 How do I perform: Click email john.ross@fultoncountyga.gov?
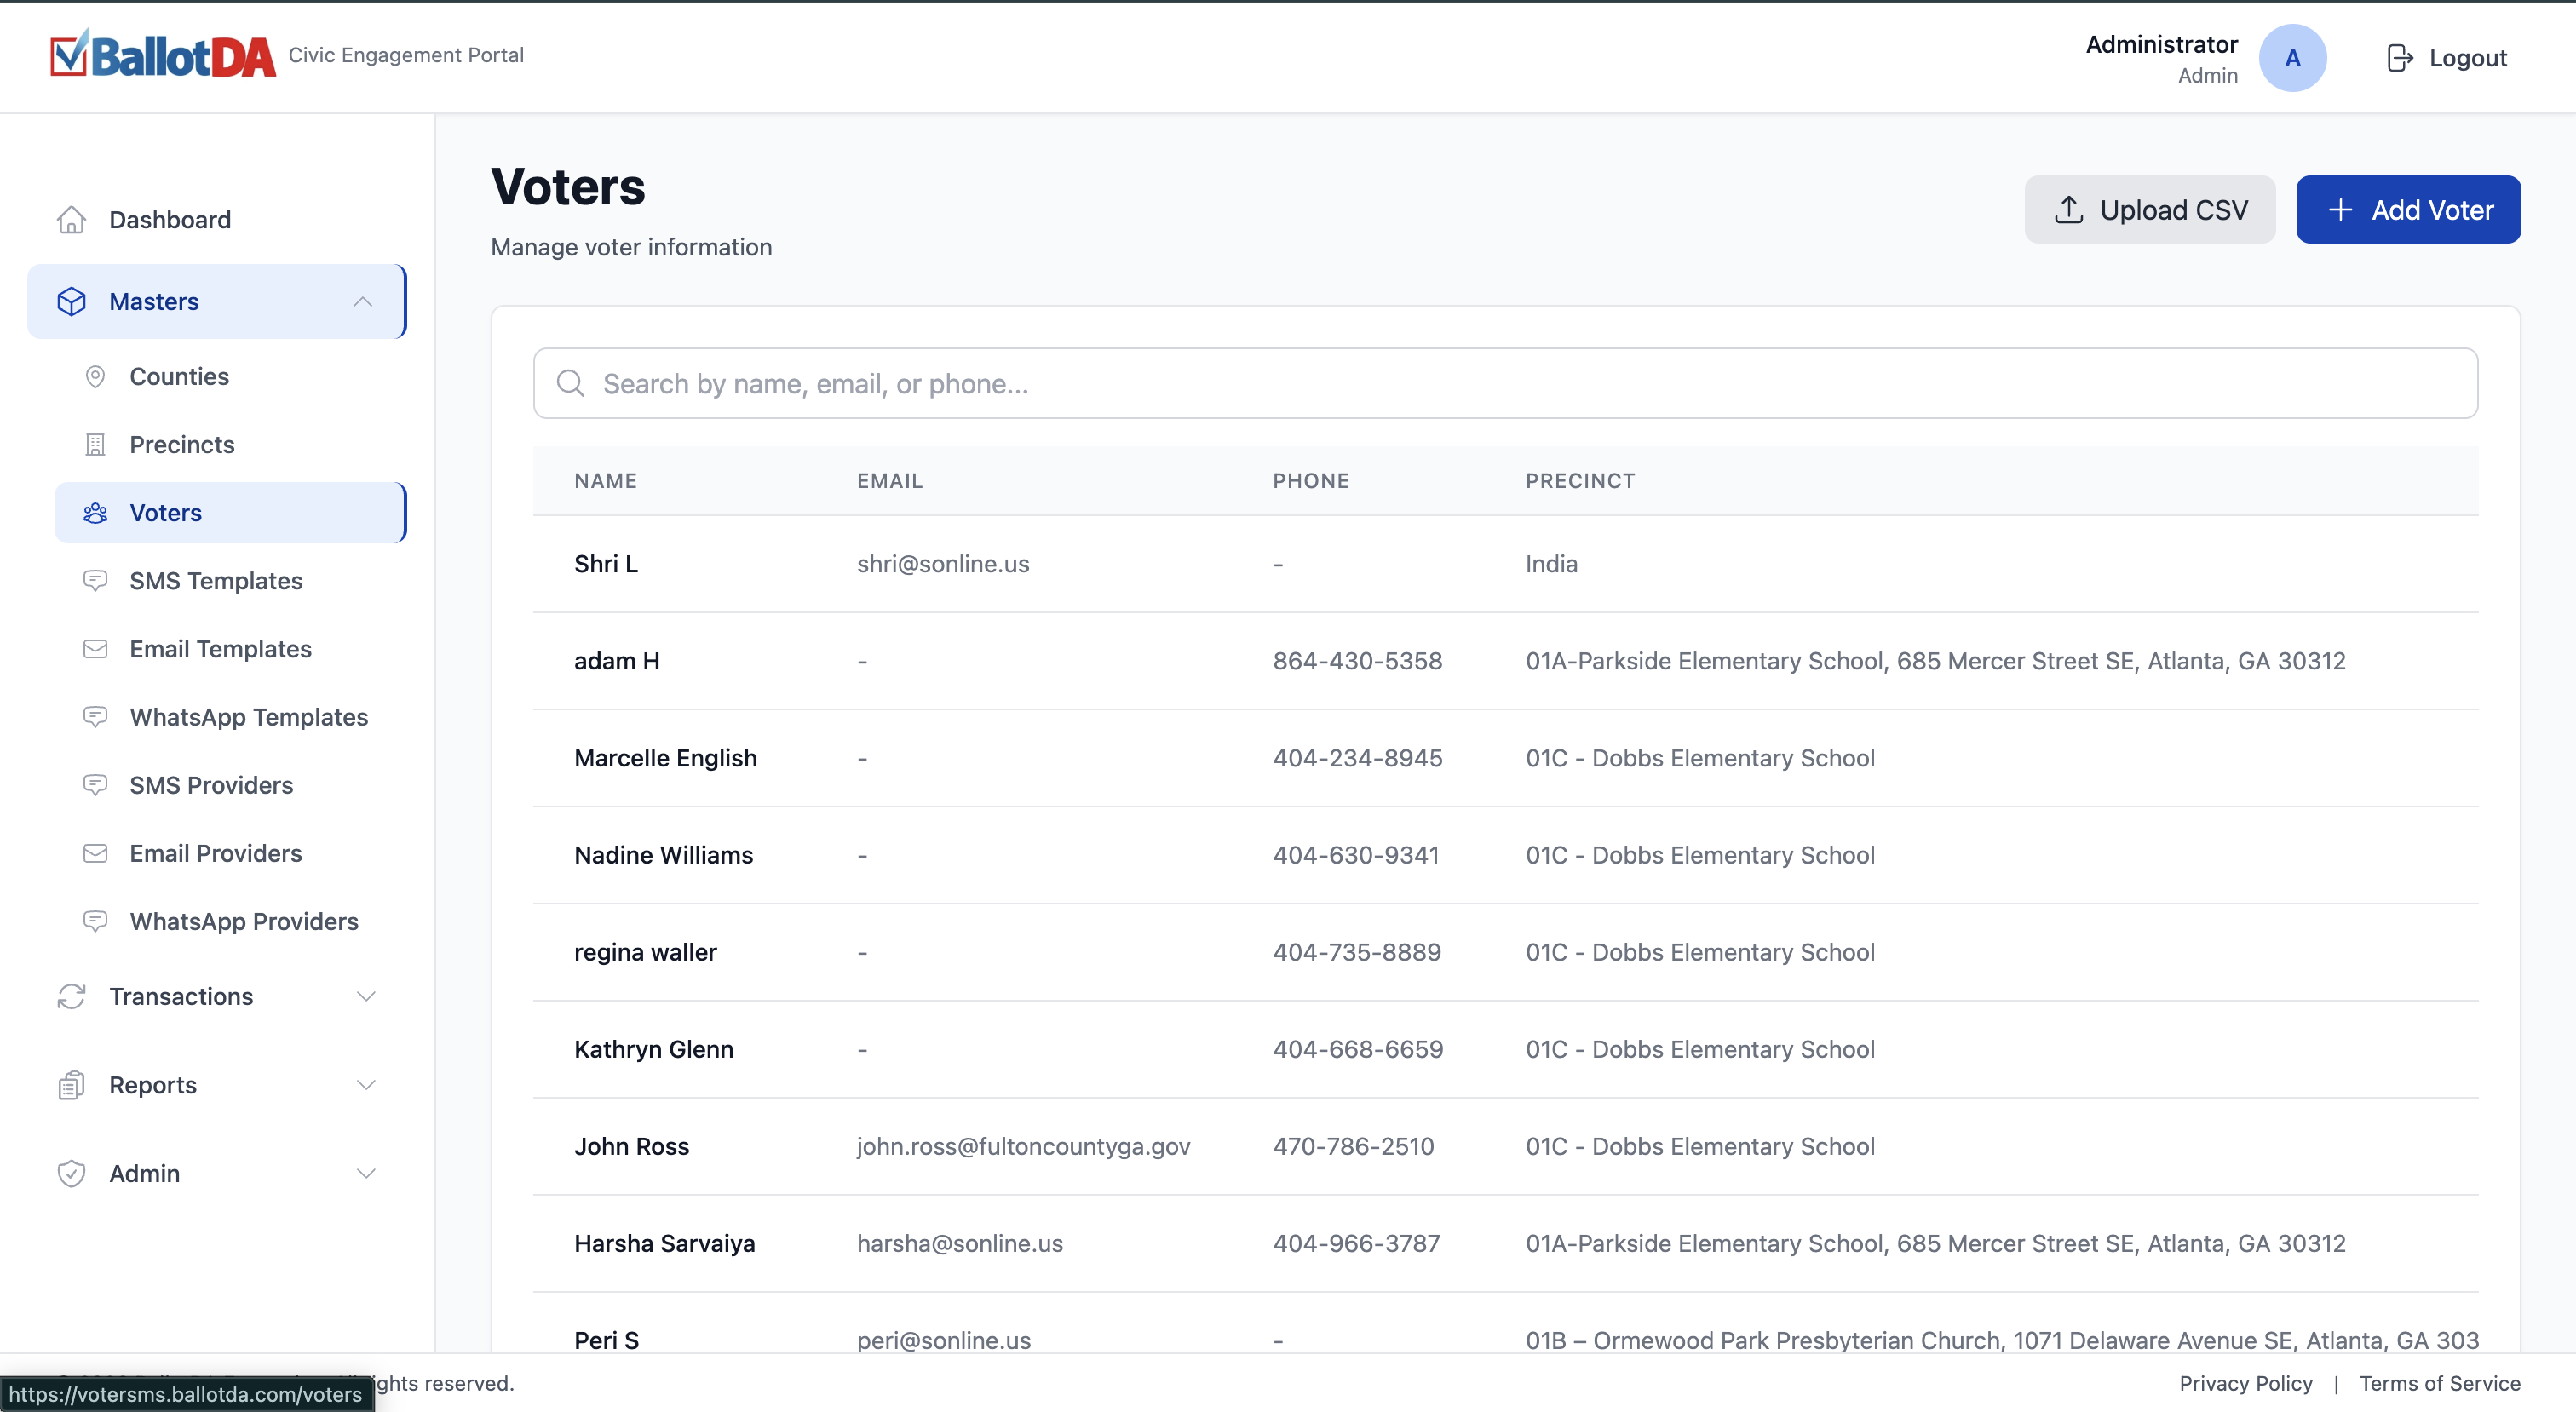coord(1023,1146)
